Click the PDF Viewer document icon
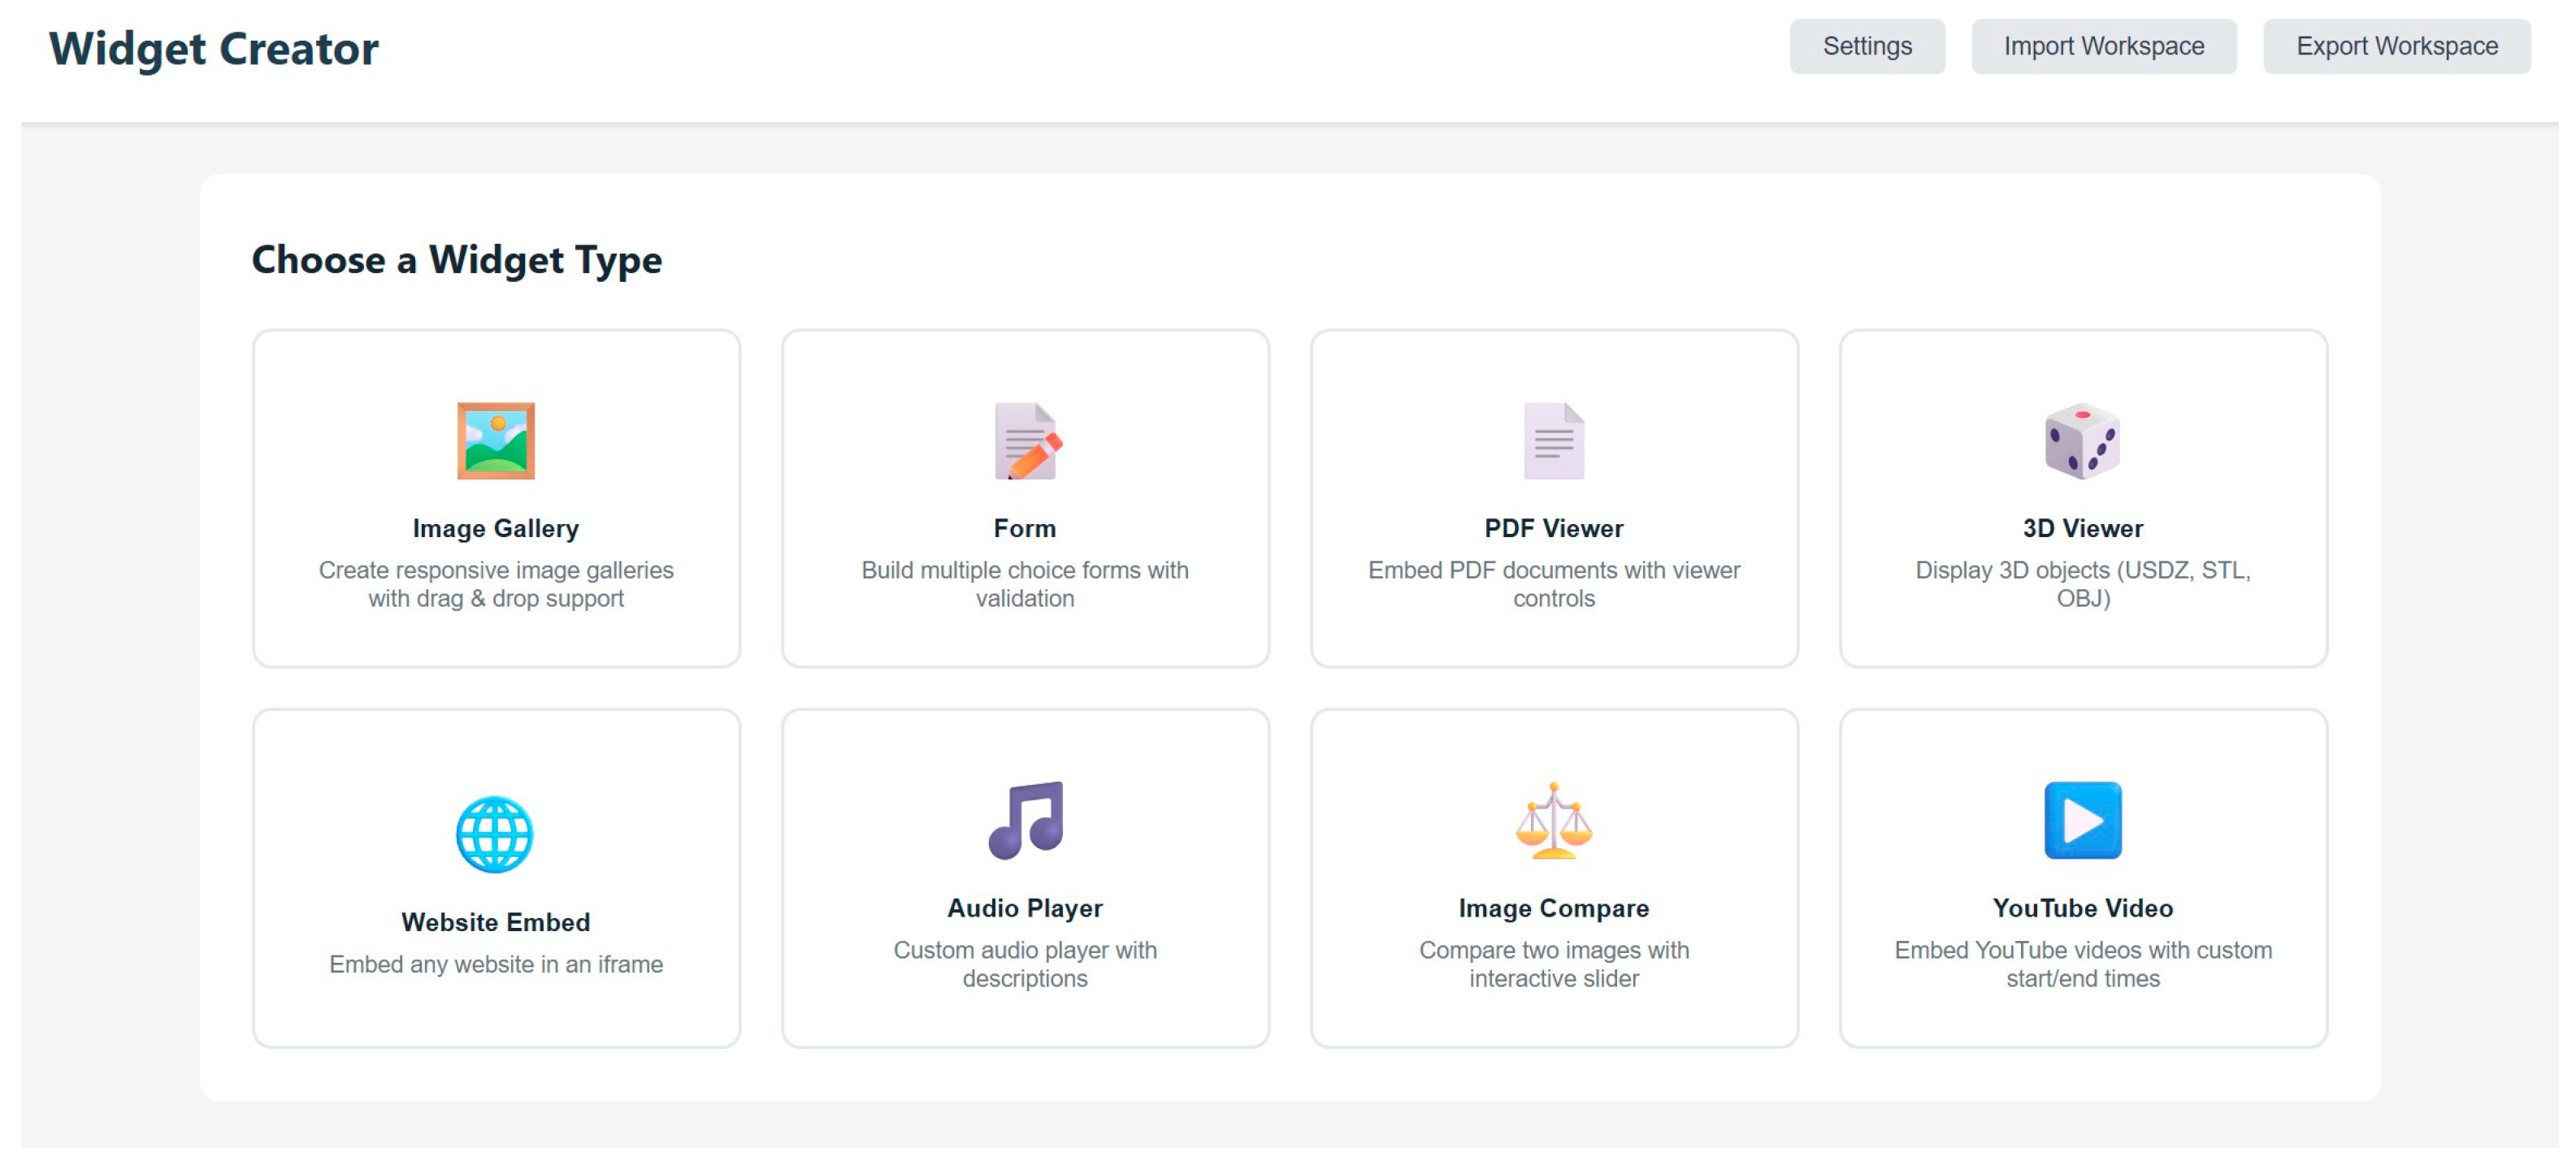This screenshot has height=1170, width=2576. 1554,441
